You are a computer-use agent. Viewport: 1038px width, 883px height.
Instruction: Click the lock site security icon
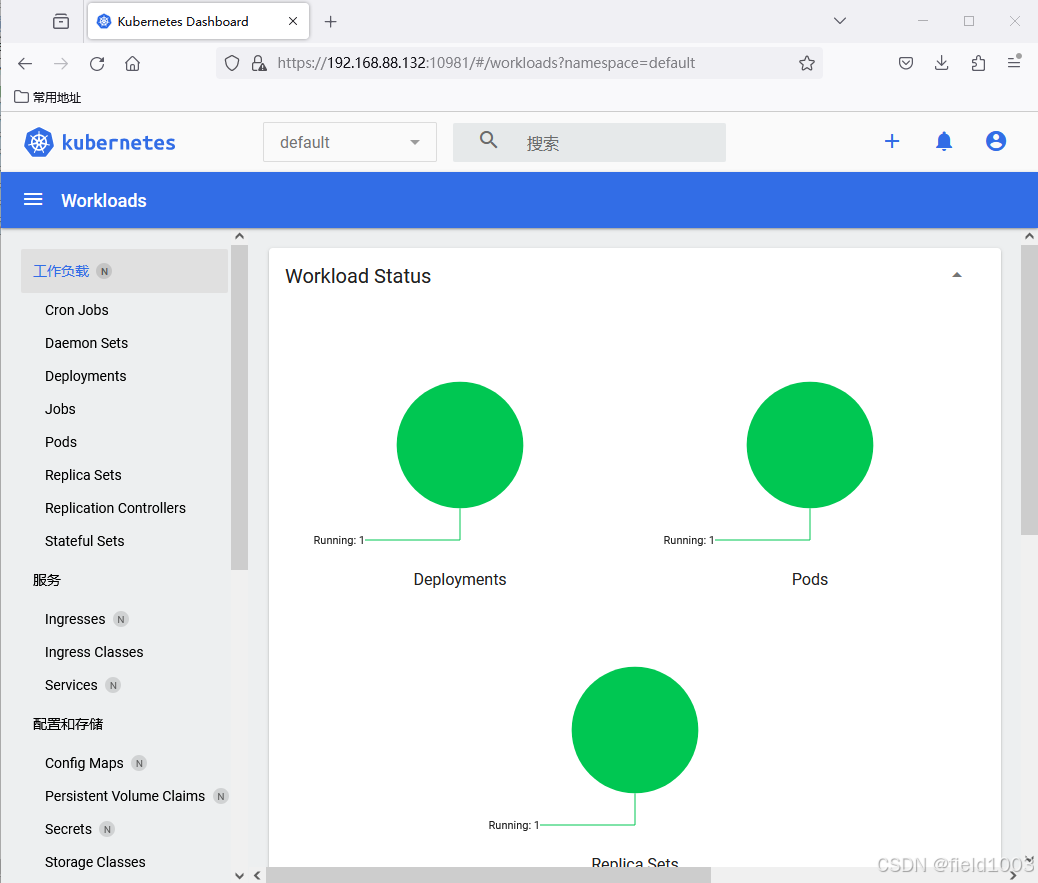(259, 64)
